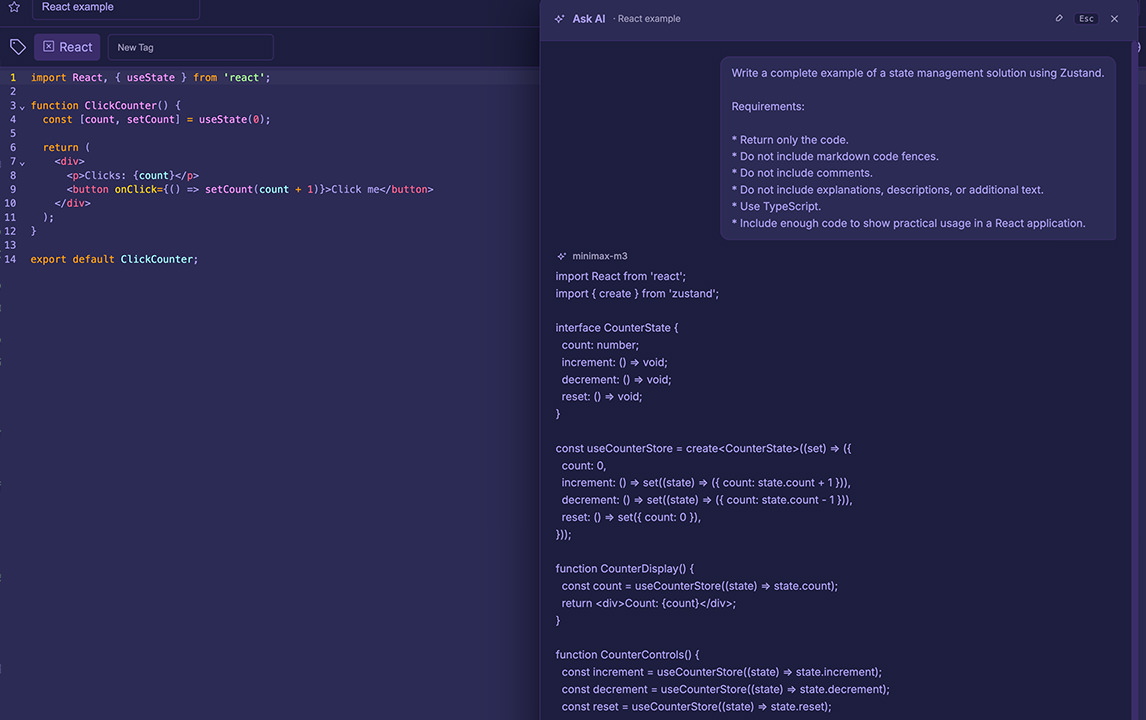The image size is (1146, 720).
Task: Mark the snippet as favorite with the star
Action: [x=14, y=7]
